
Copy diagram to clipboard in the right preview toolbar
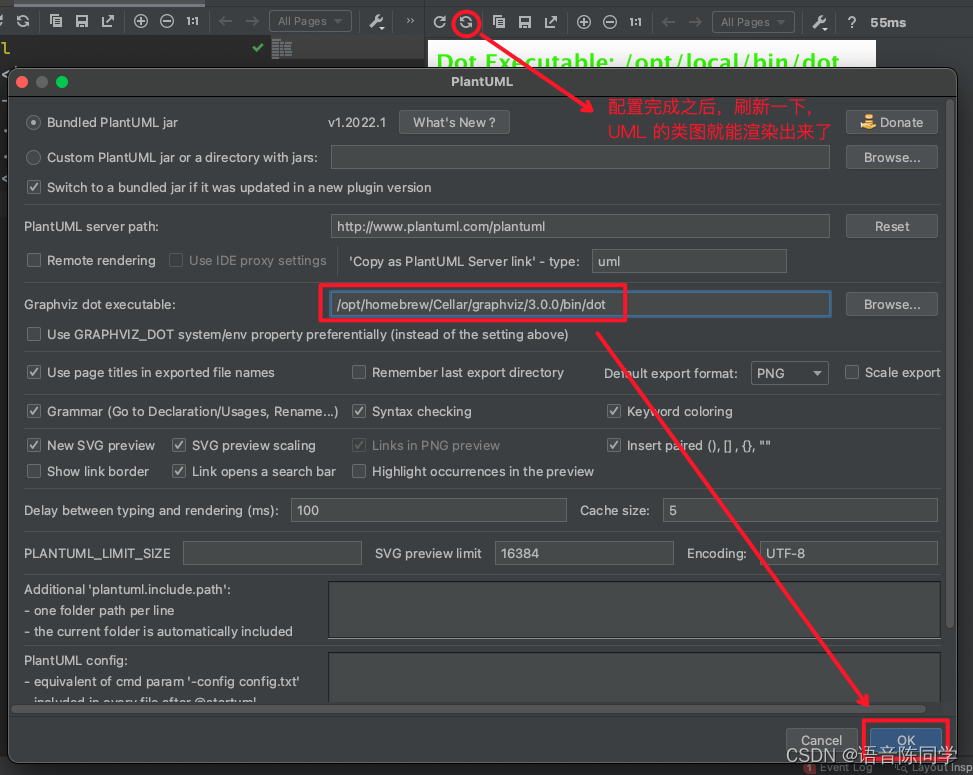[499, 22]
